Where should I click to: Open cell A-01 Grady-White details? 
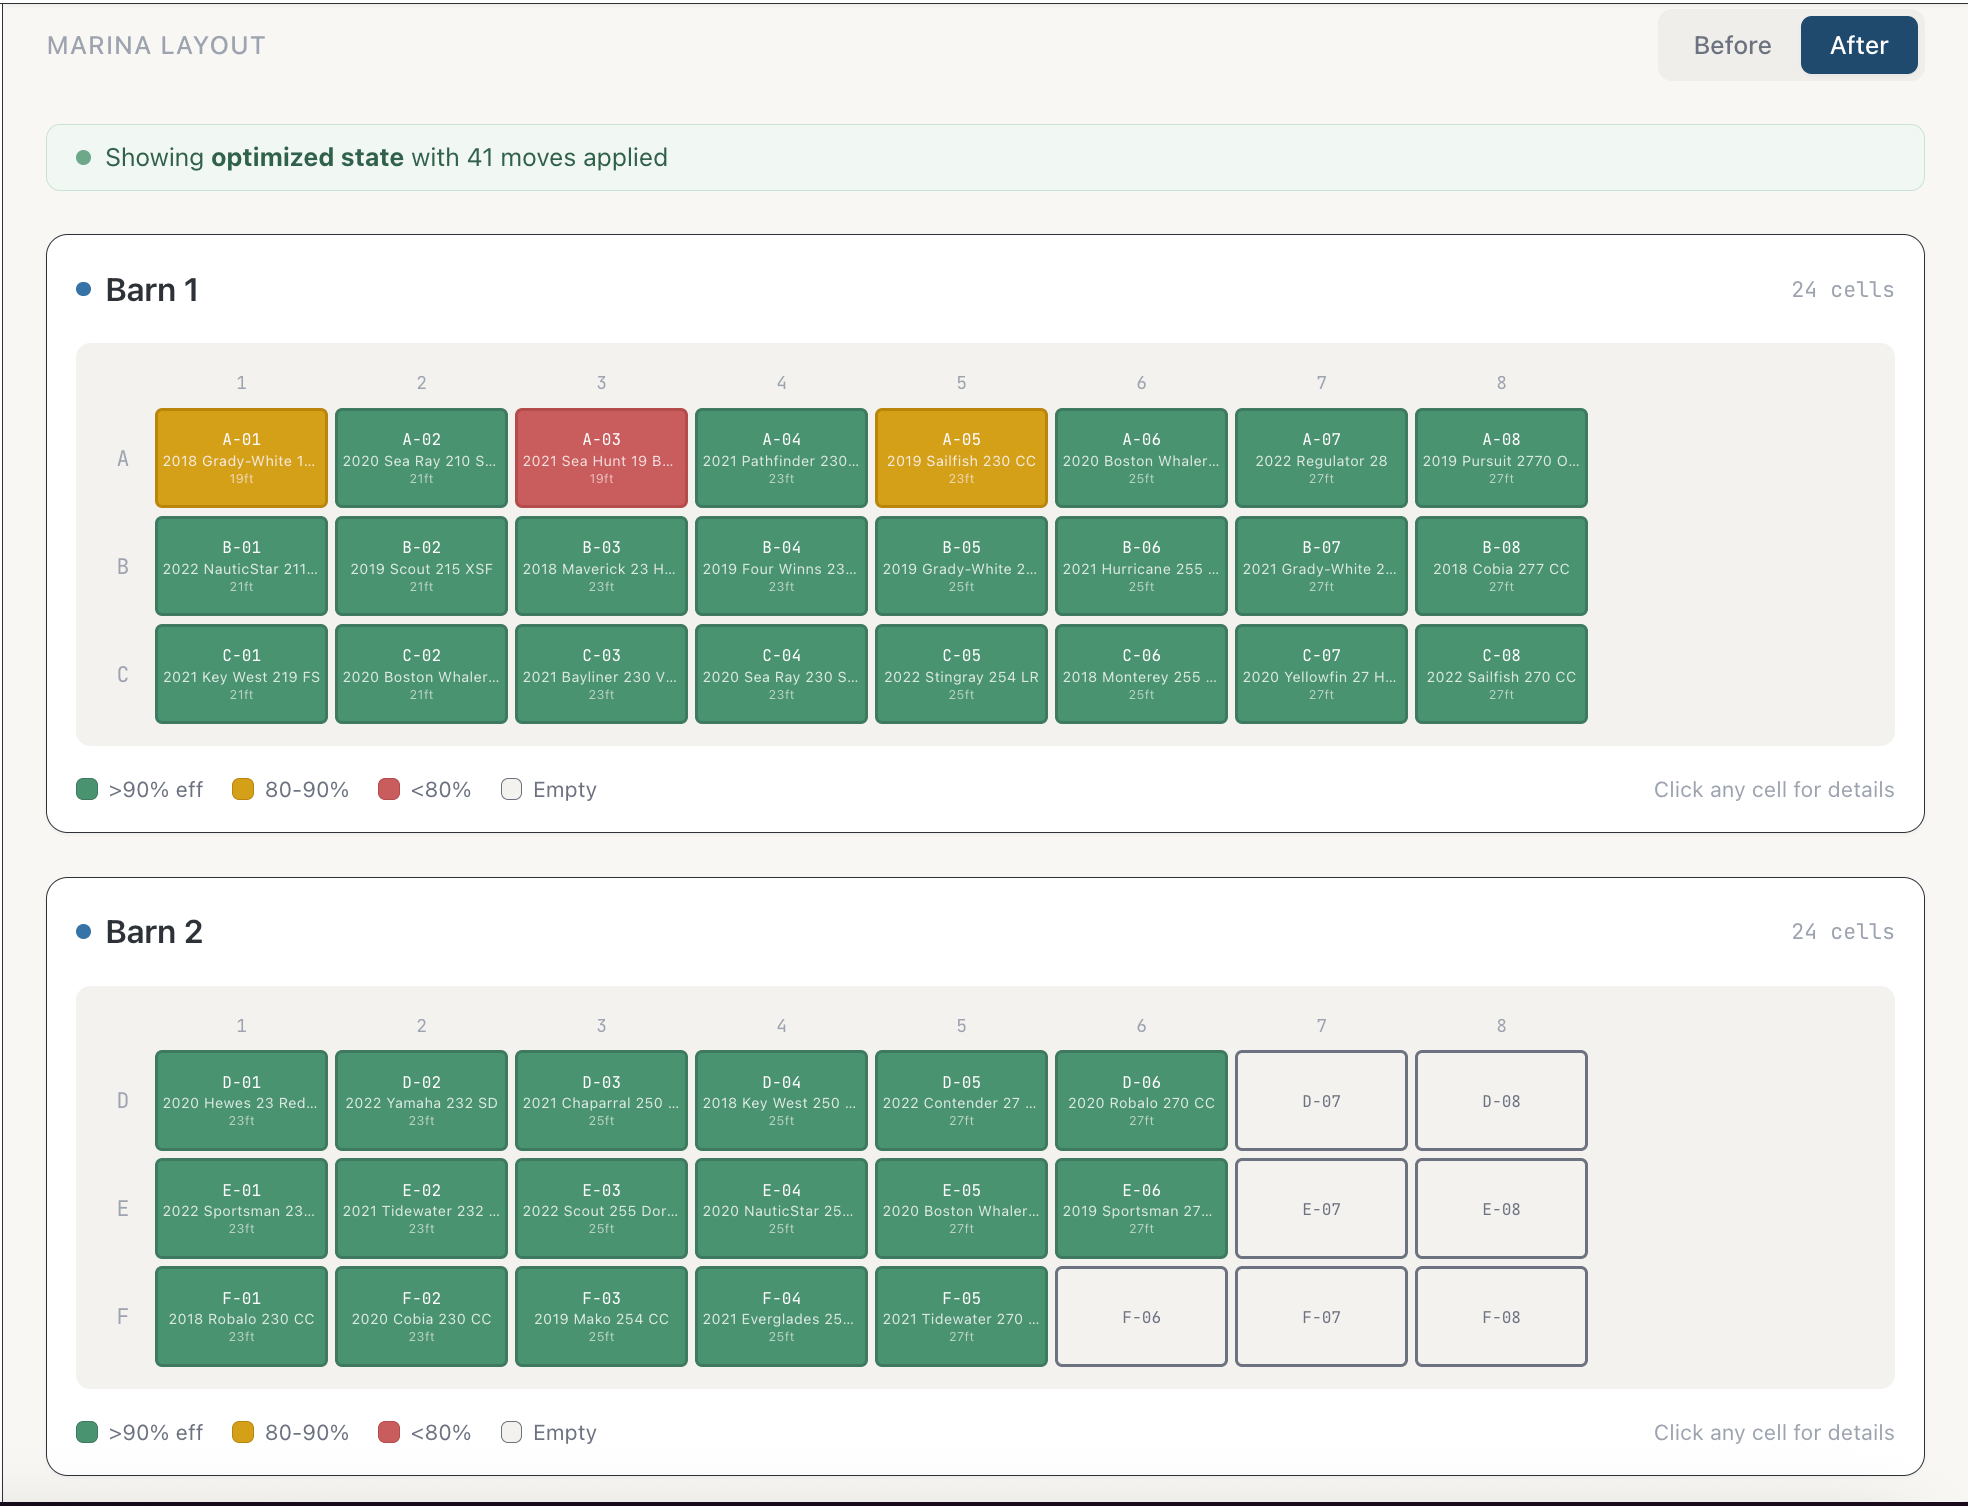(241, 458)
